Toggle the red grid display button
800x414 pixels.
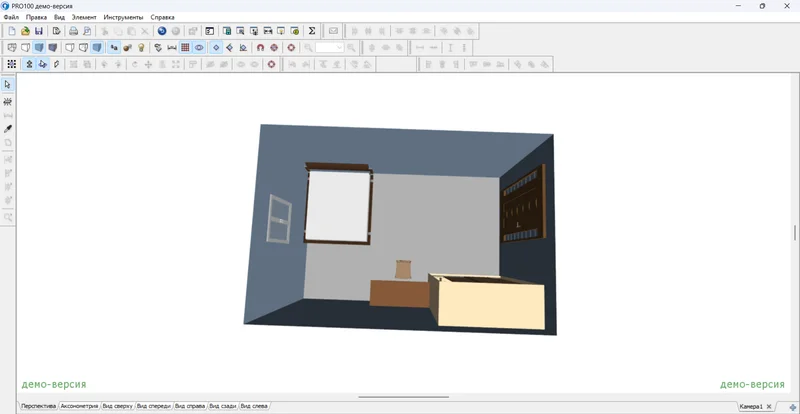(x=185, y=47)
